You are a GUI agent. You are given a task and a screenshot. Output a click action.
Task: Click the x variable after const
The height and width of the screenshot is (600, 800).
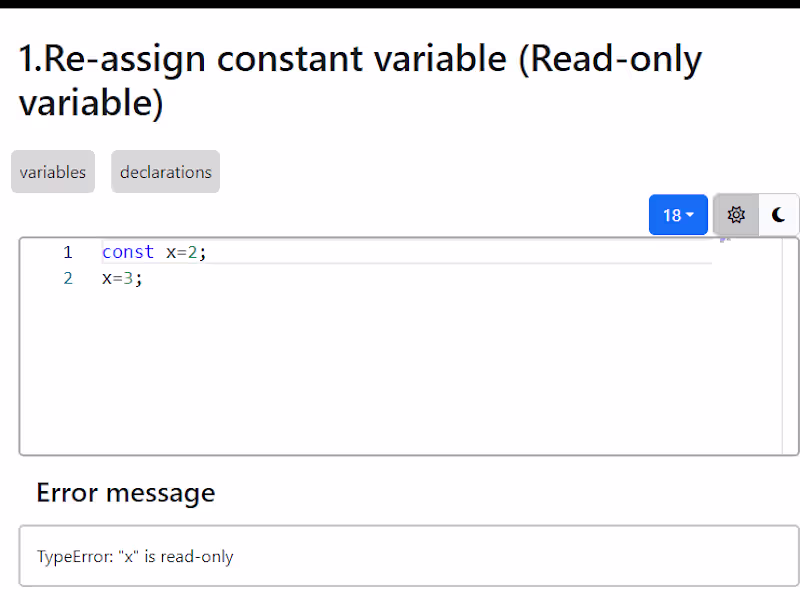(x=171, y=252)
